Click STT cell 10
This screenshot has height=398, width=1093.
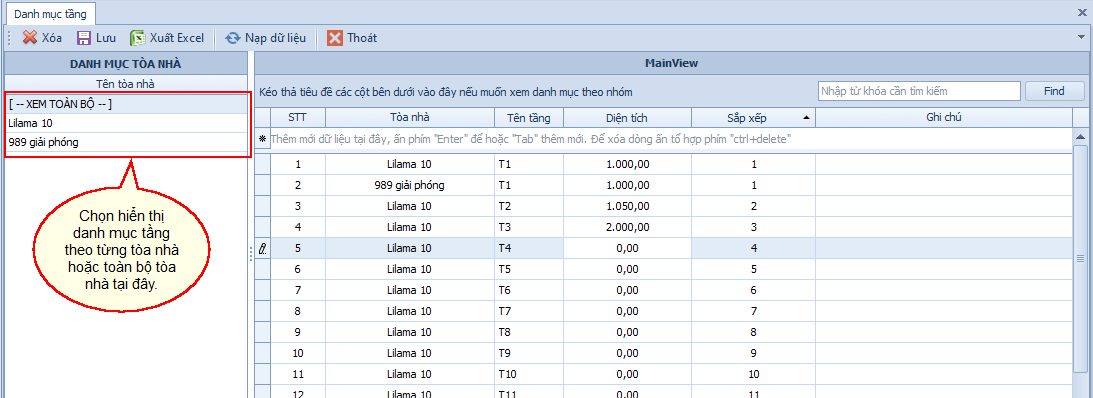pyautogui.click(x=298, y=353)
